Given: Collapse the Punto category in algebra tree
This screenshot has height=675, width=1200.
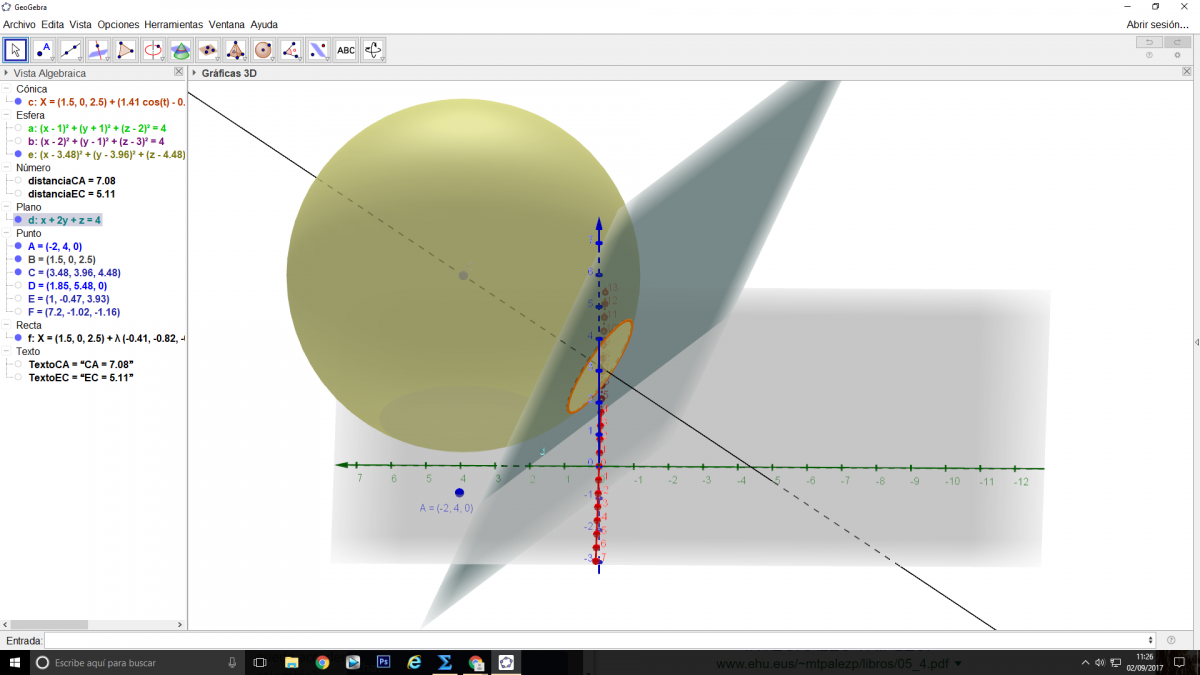Looking at the screenshot, I should [8, 233].
